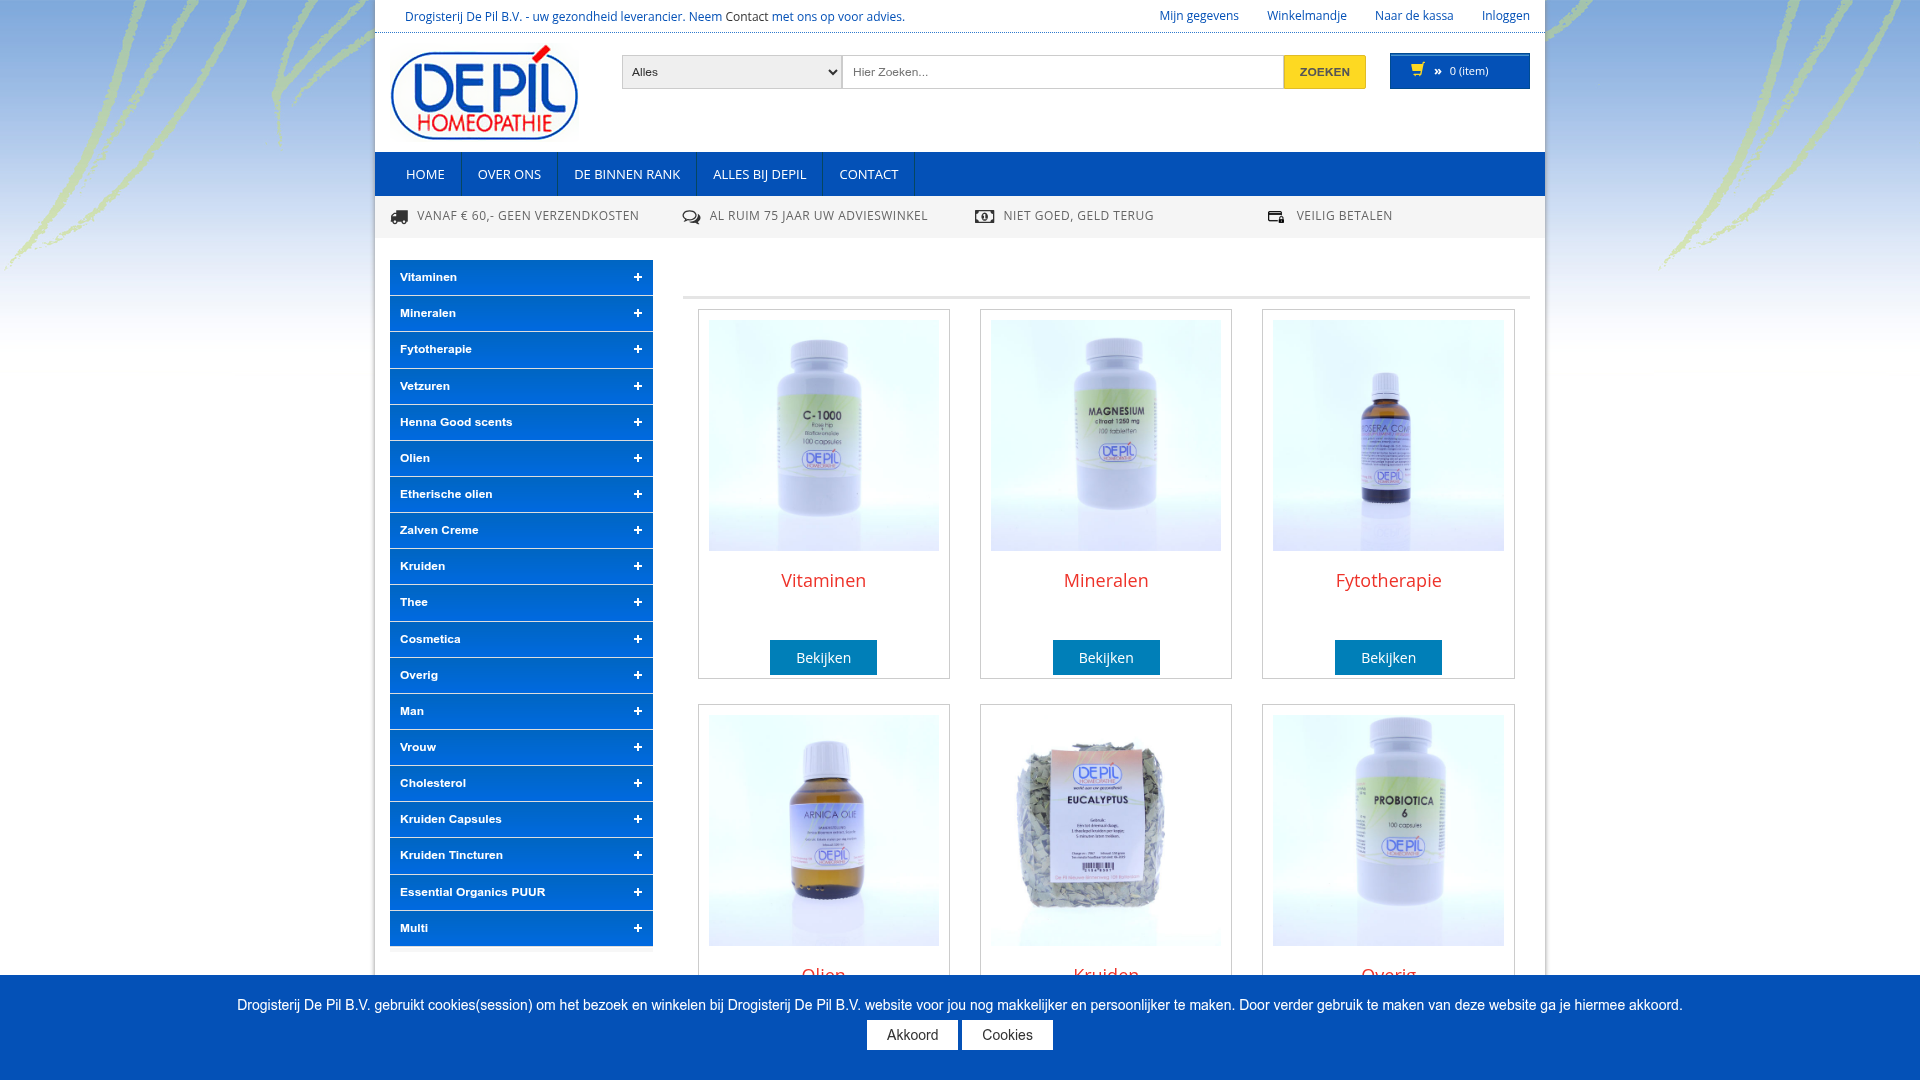Click the money-back banknote icon
This screenshot has width=1920, height=1080.
pyautogui.click(x=984, y=217)
